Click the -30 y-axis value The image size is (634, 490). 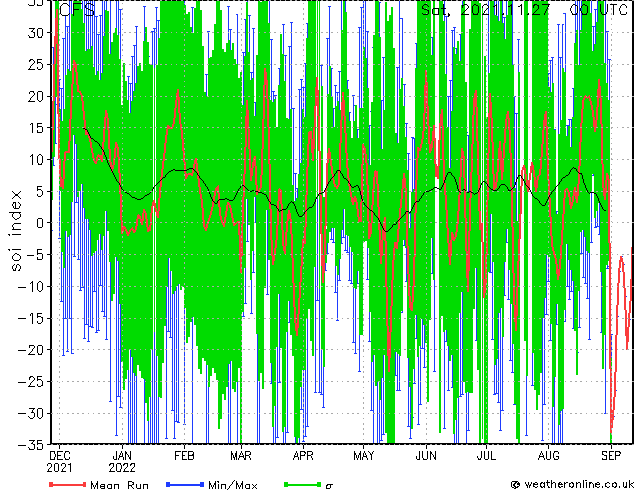point(31,413)
